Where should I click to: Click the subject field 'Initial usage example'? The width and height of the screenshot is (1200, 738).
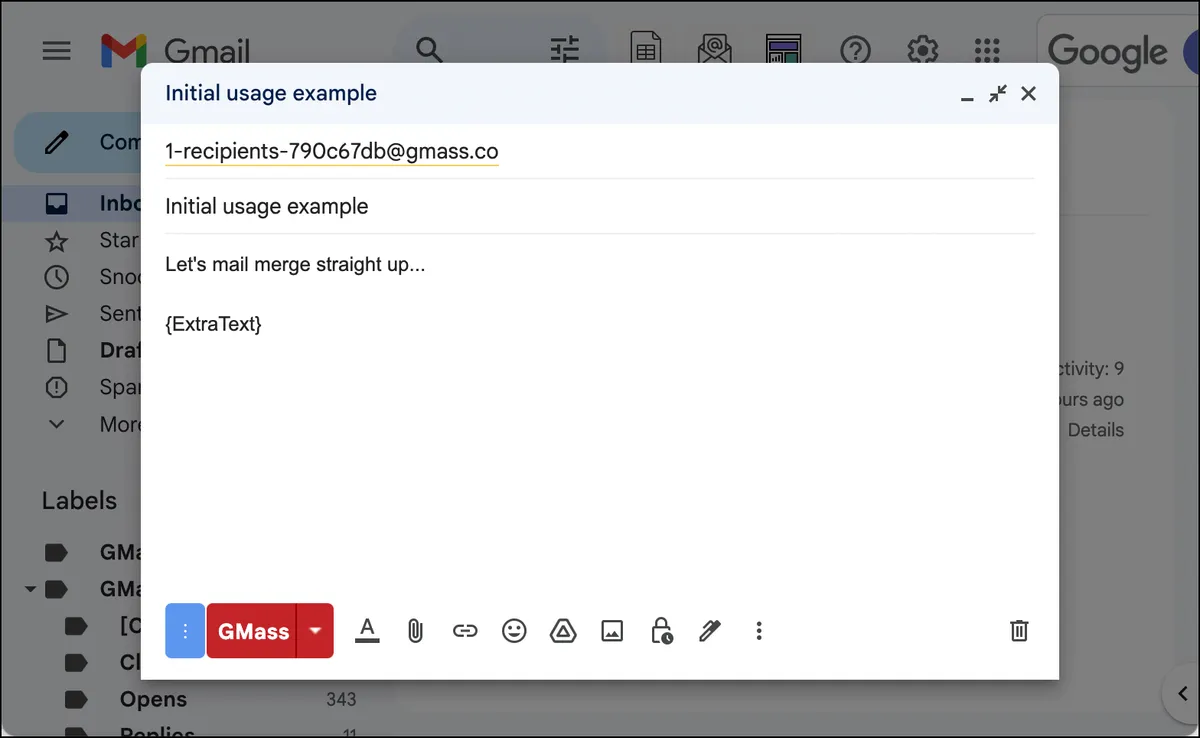(600, 206)
